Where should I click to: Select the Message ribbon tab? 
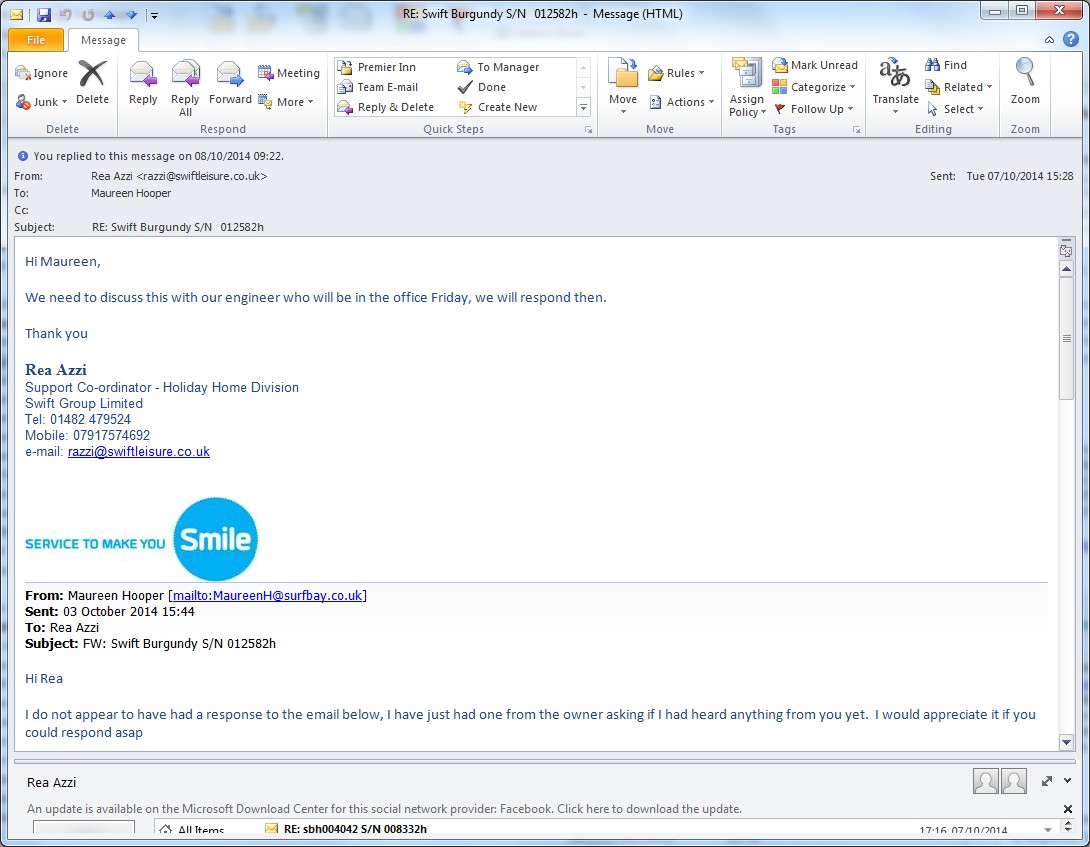[x=103, y=40]
